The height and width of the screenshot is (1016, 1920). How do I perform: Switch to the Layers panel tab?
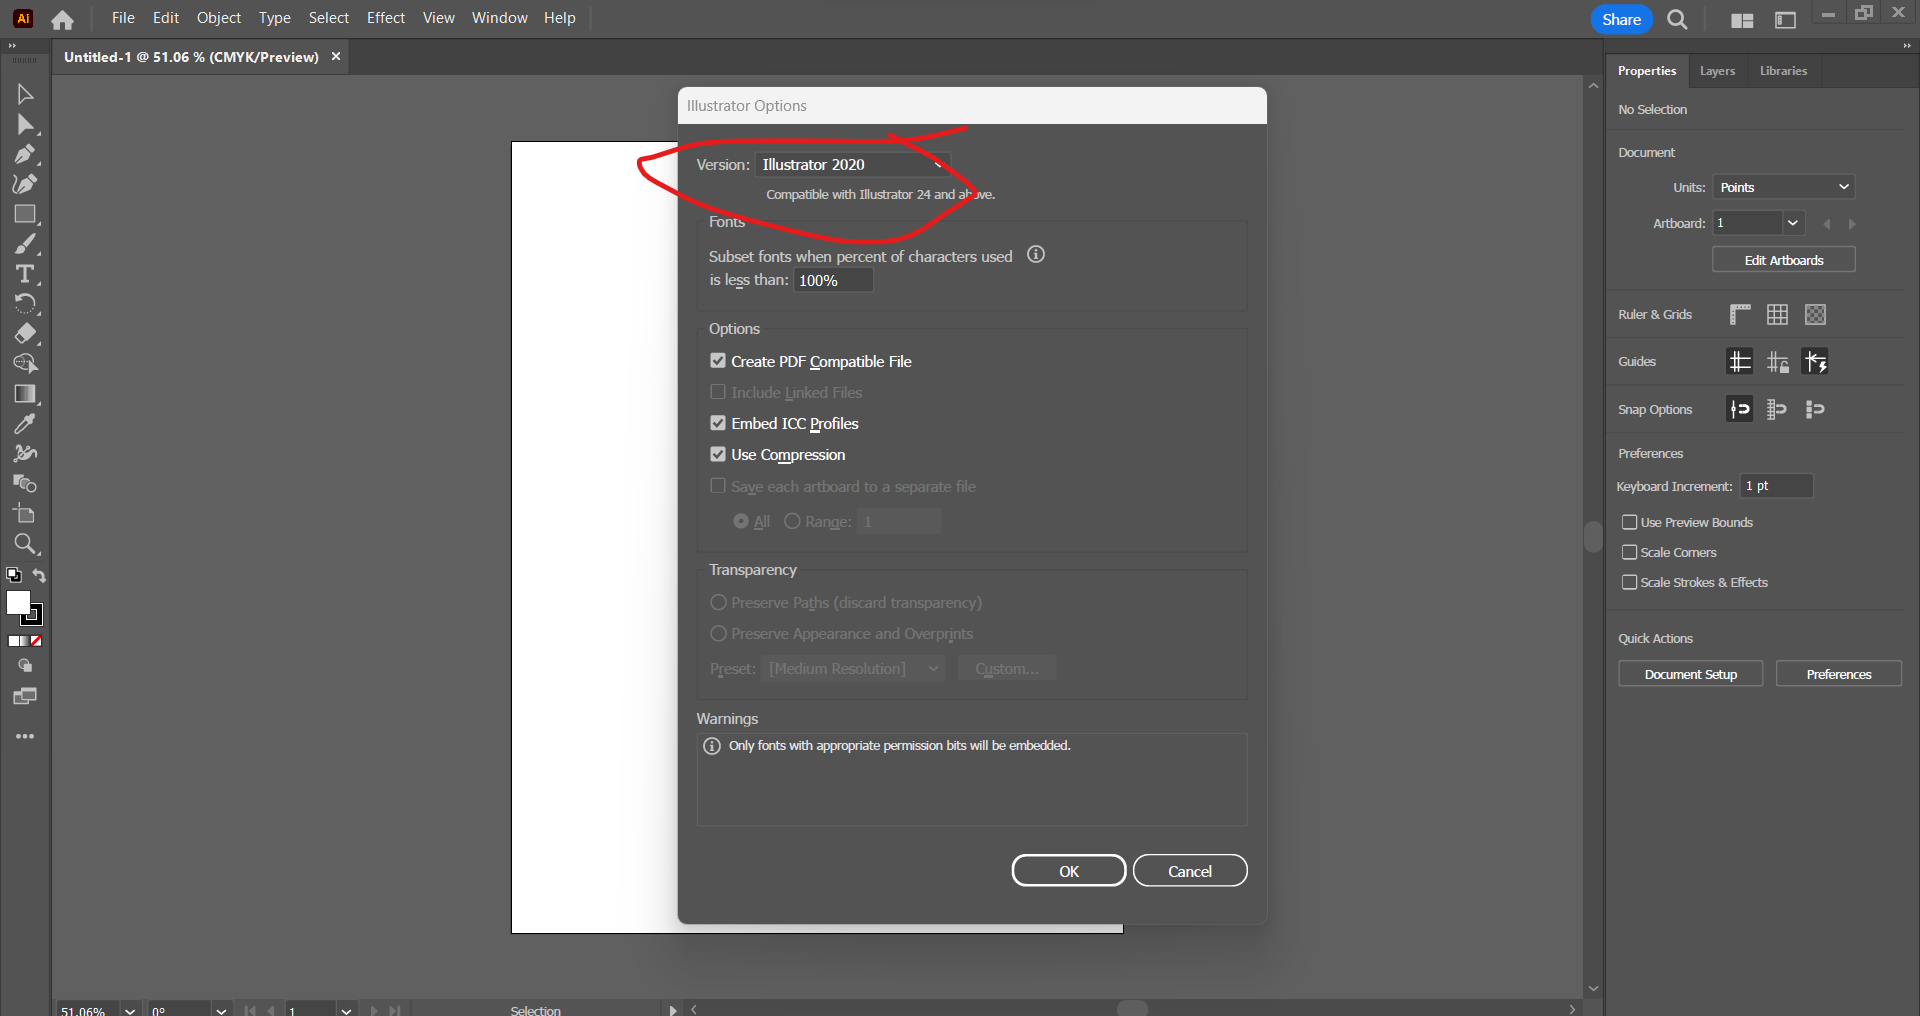1717,70
